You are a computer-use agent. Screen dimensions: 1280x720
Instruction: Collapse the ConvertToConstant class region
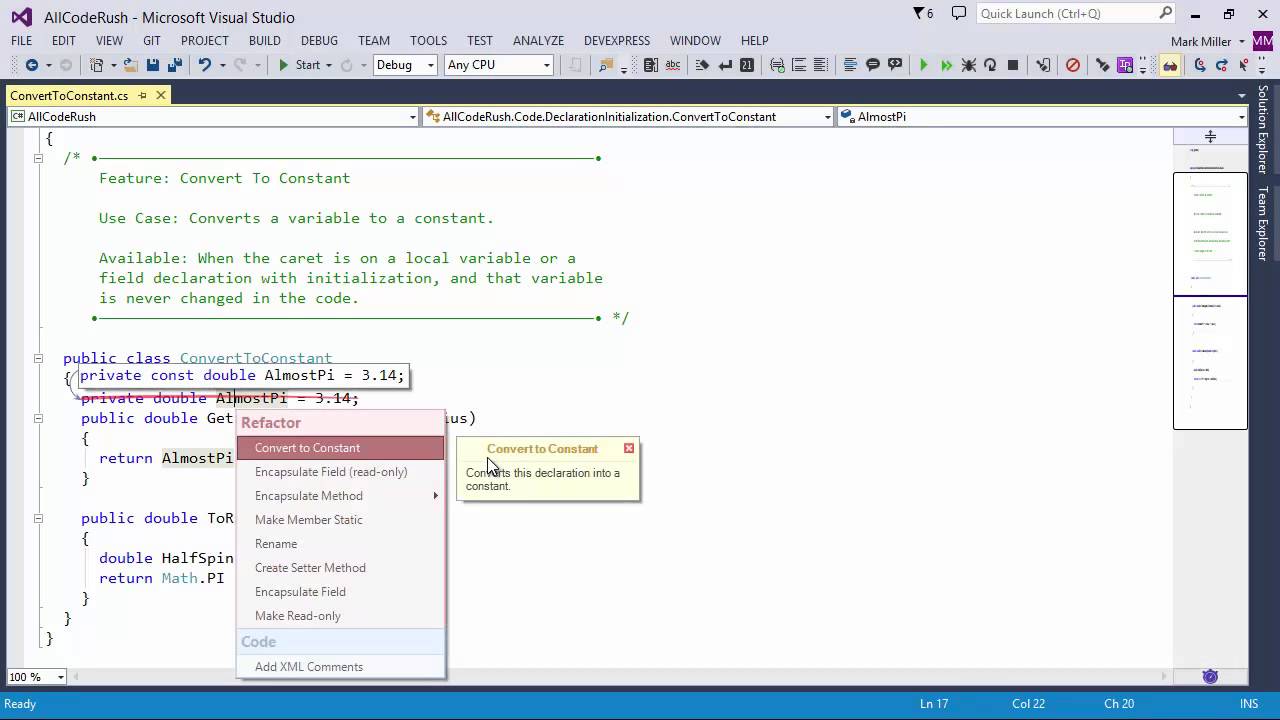pos(38,358)
